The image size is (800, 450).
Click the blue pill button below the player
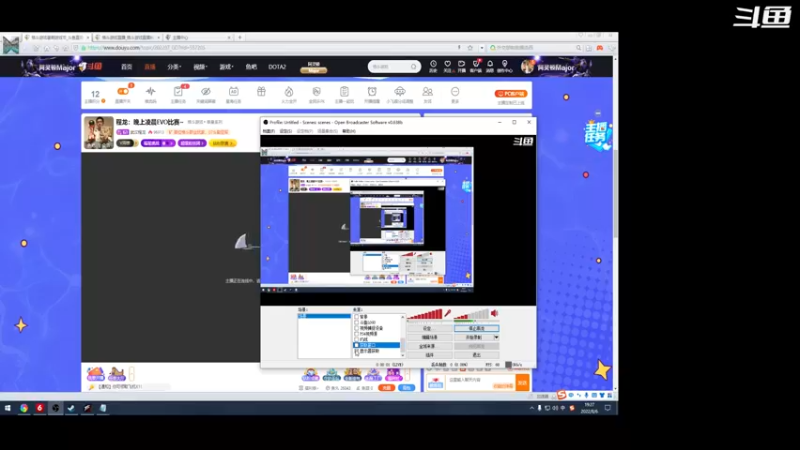407,388
